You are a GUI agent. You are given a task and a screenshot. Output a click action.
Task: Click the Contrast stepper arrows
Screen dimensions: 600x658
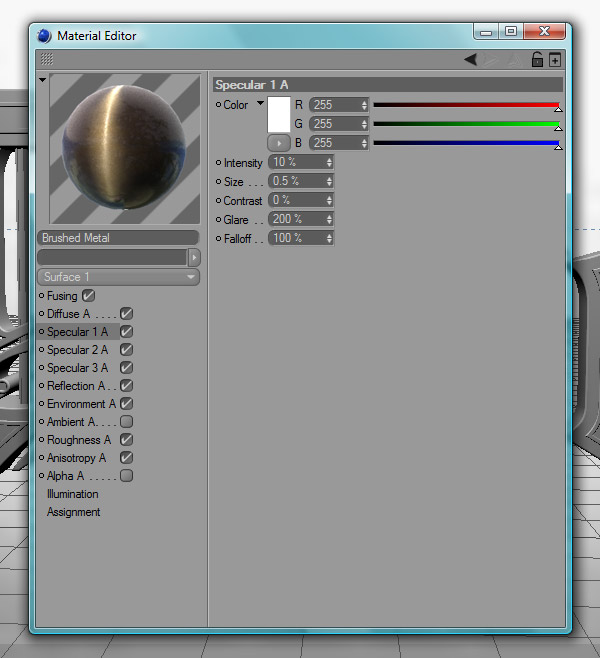(329, 200)
